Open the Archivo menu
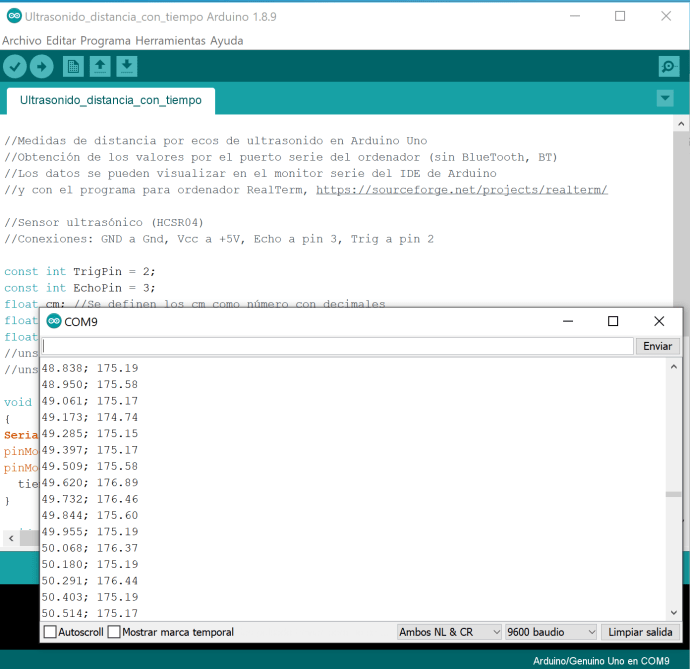The width and height of the screenshot is (690, 669). tap(22, 41)
